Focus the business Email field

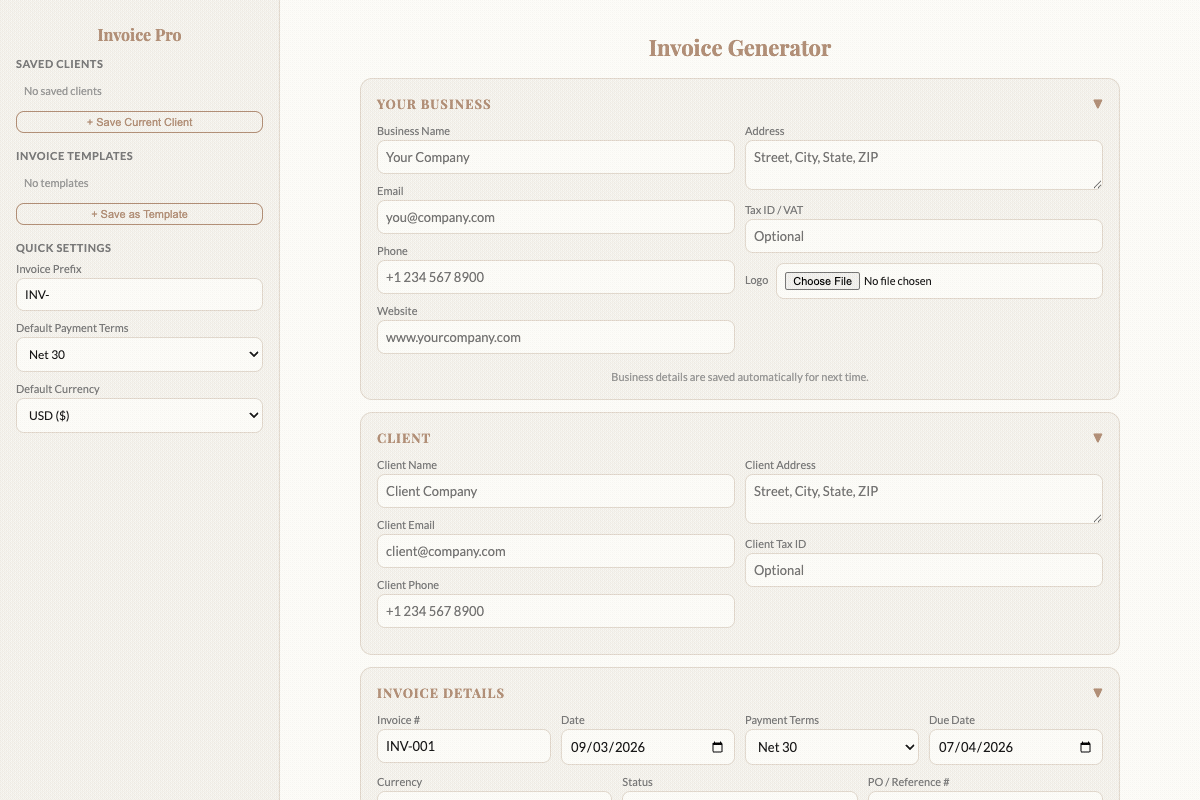point(555,217)
